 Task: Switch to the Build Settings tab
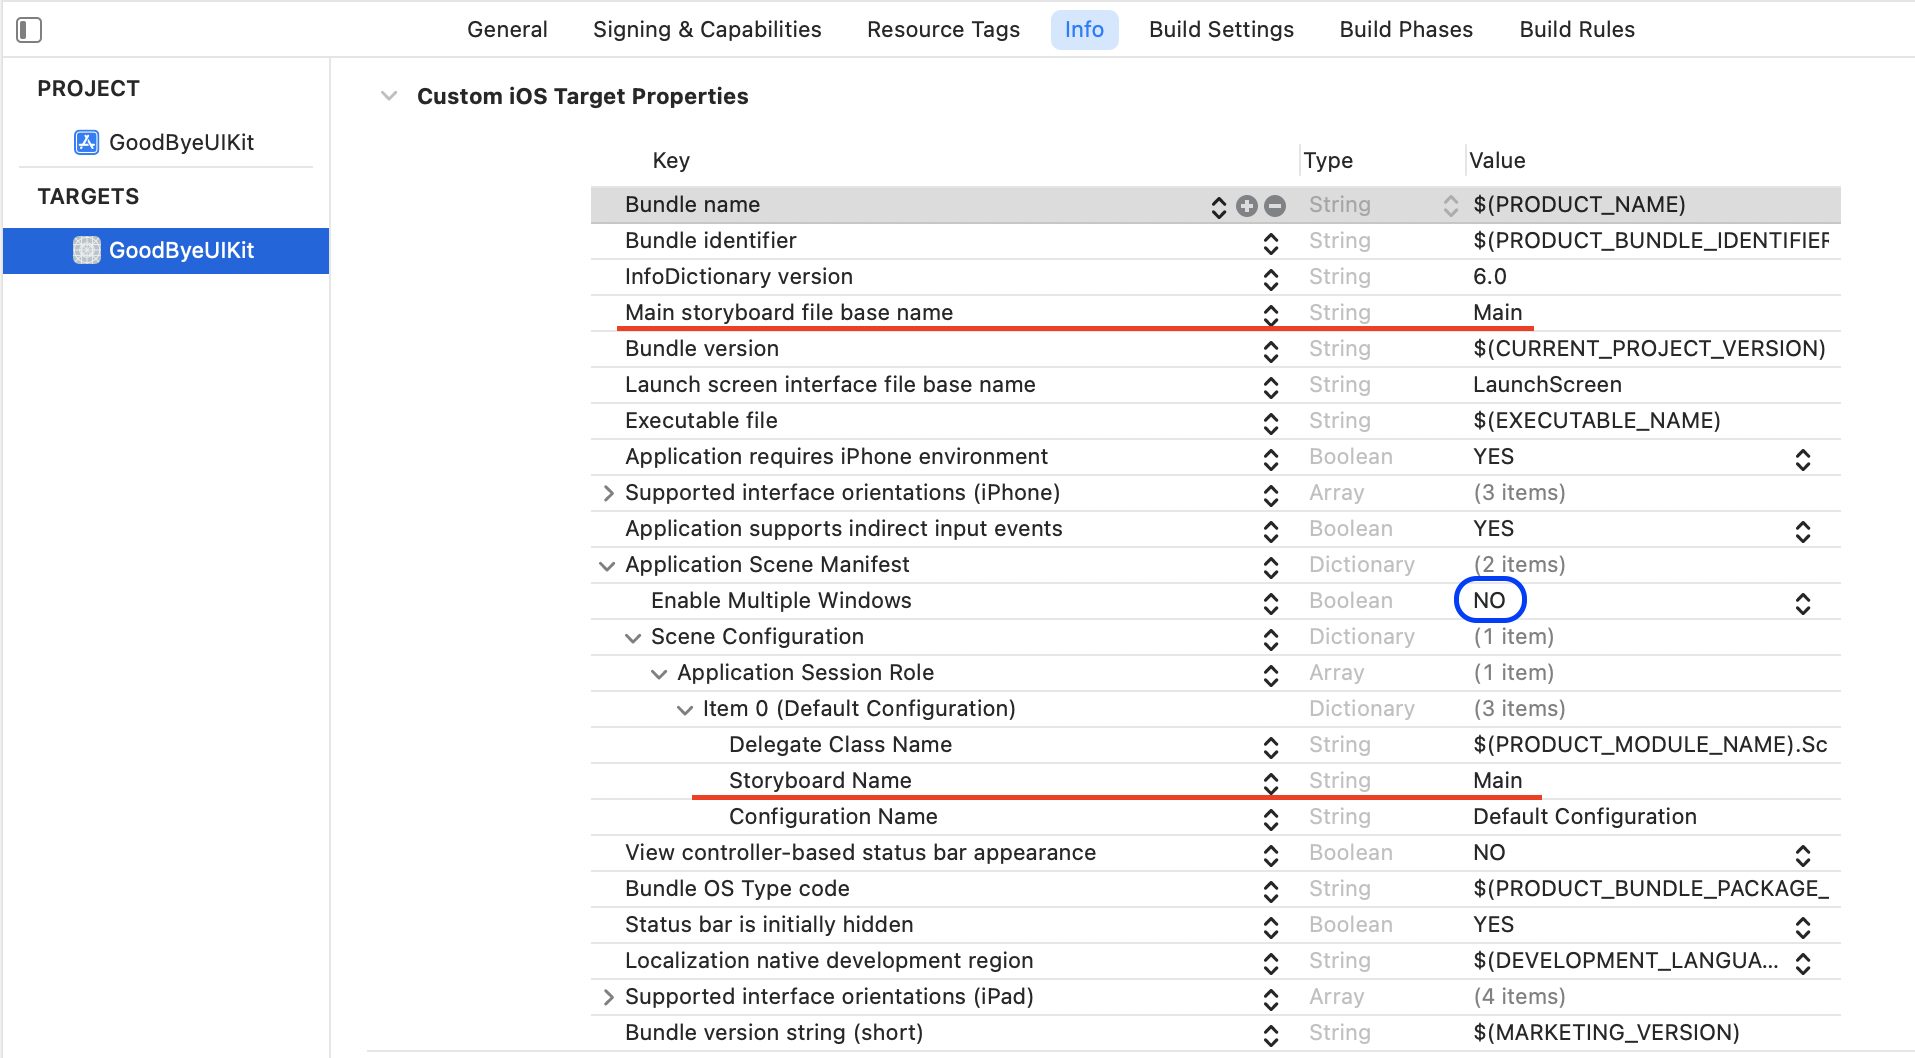pyautogui.click(x=1221, y=30)
